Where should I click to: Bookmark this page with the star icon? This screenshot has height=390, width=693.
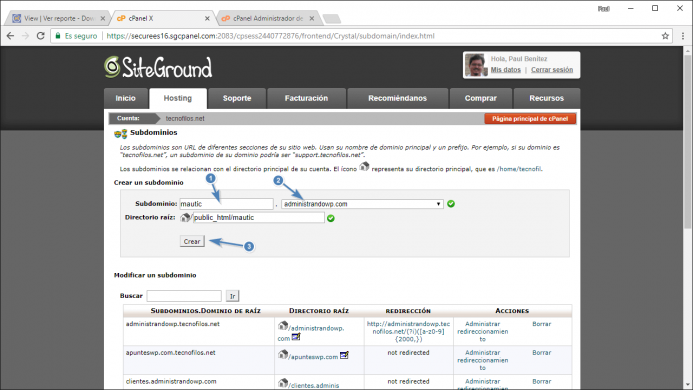[665, 36]
